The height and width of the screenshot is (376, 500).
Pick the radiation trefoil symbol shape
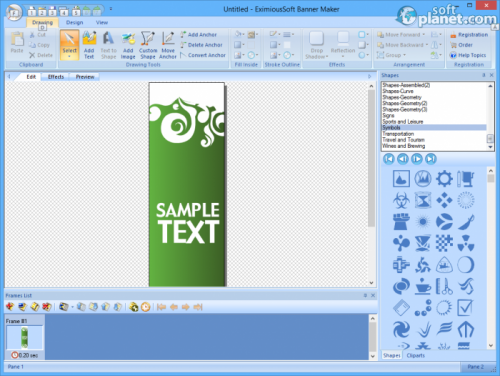[466, 244]
